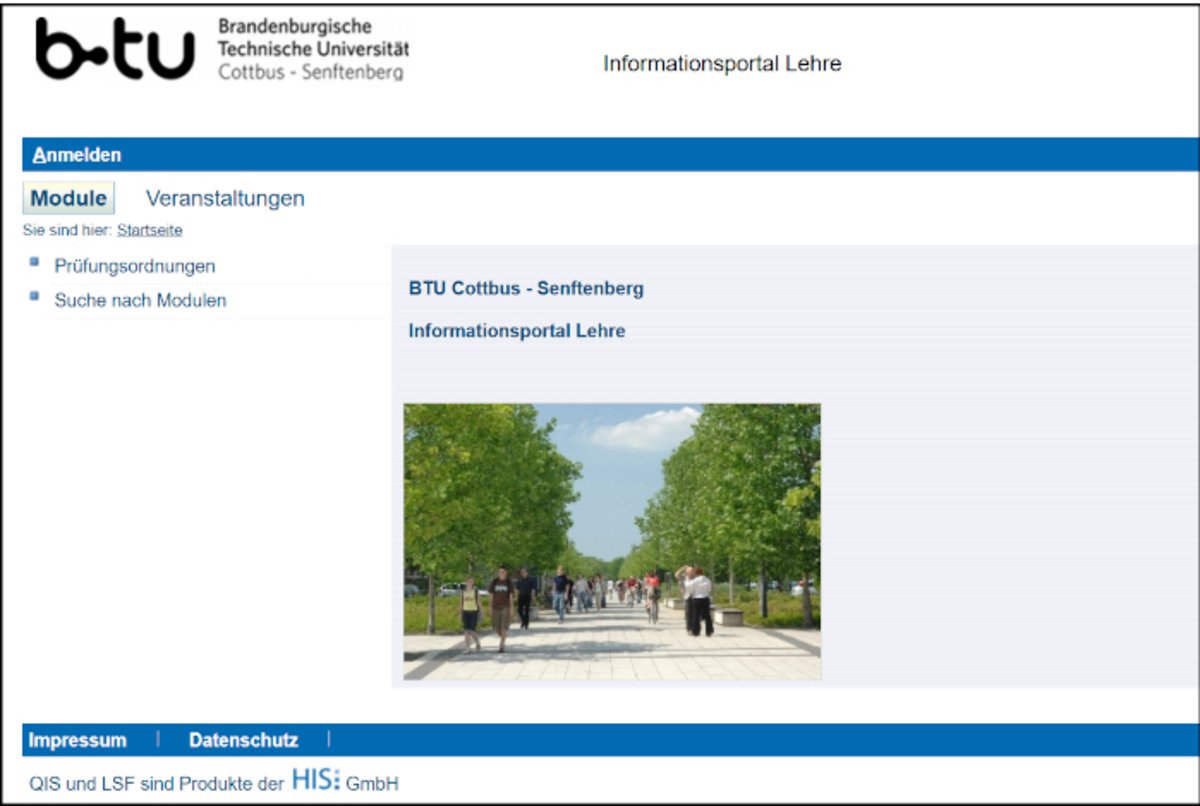The image size is (1200, 806).
Task: Click the GmbH text after HIS logo
Action: [x=372, y=784]
